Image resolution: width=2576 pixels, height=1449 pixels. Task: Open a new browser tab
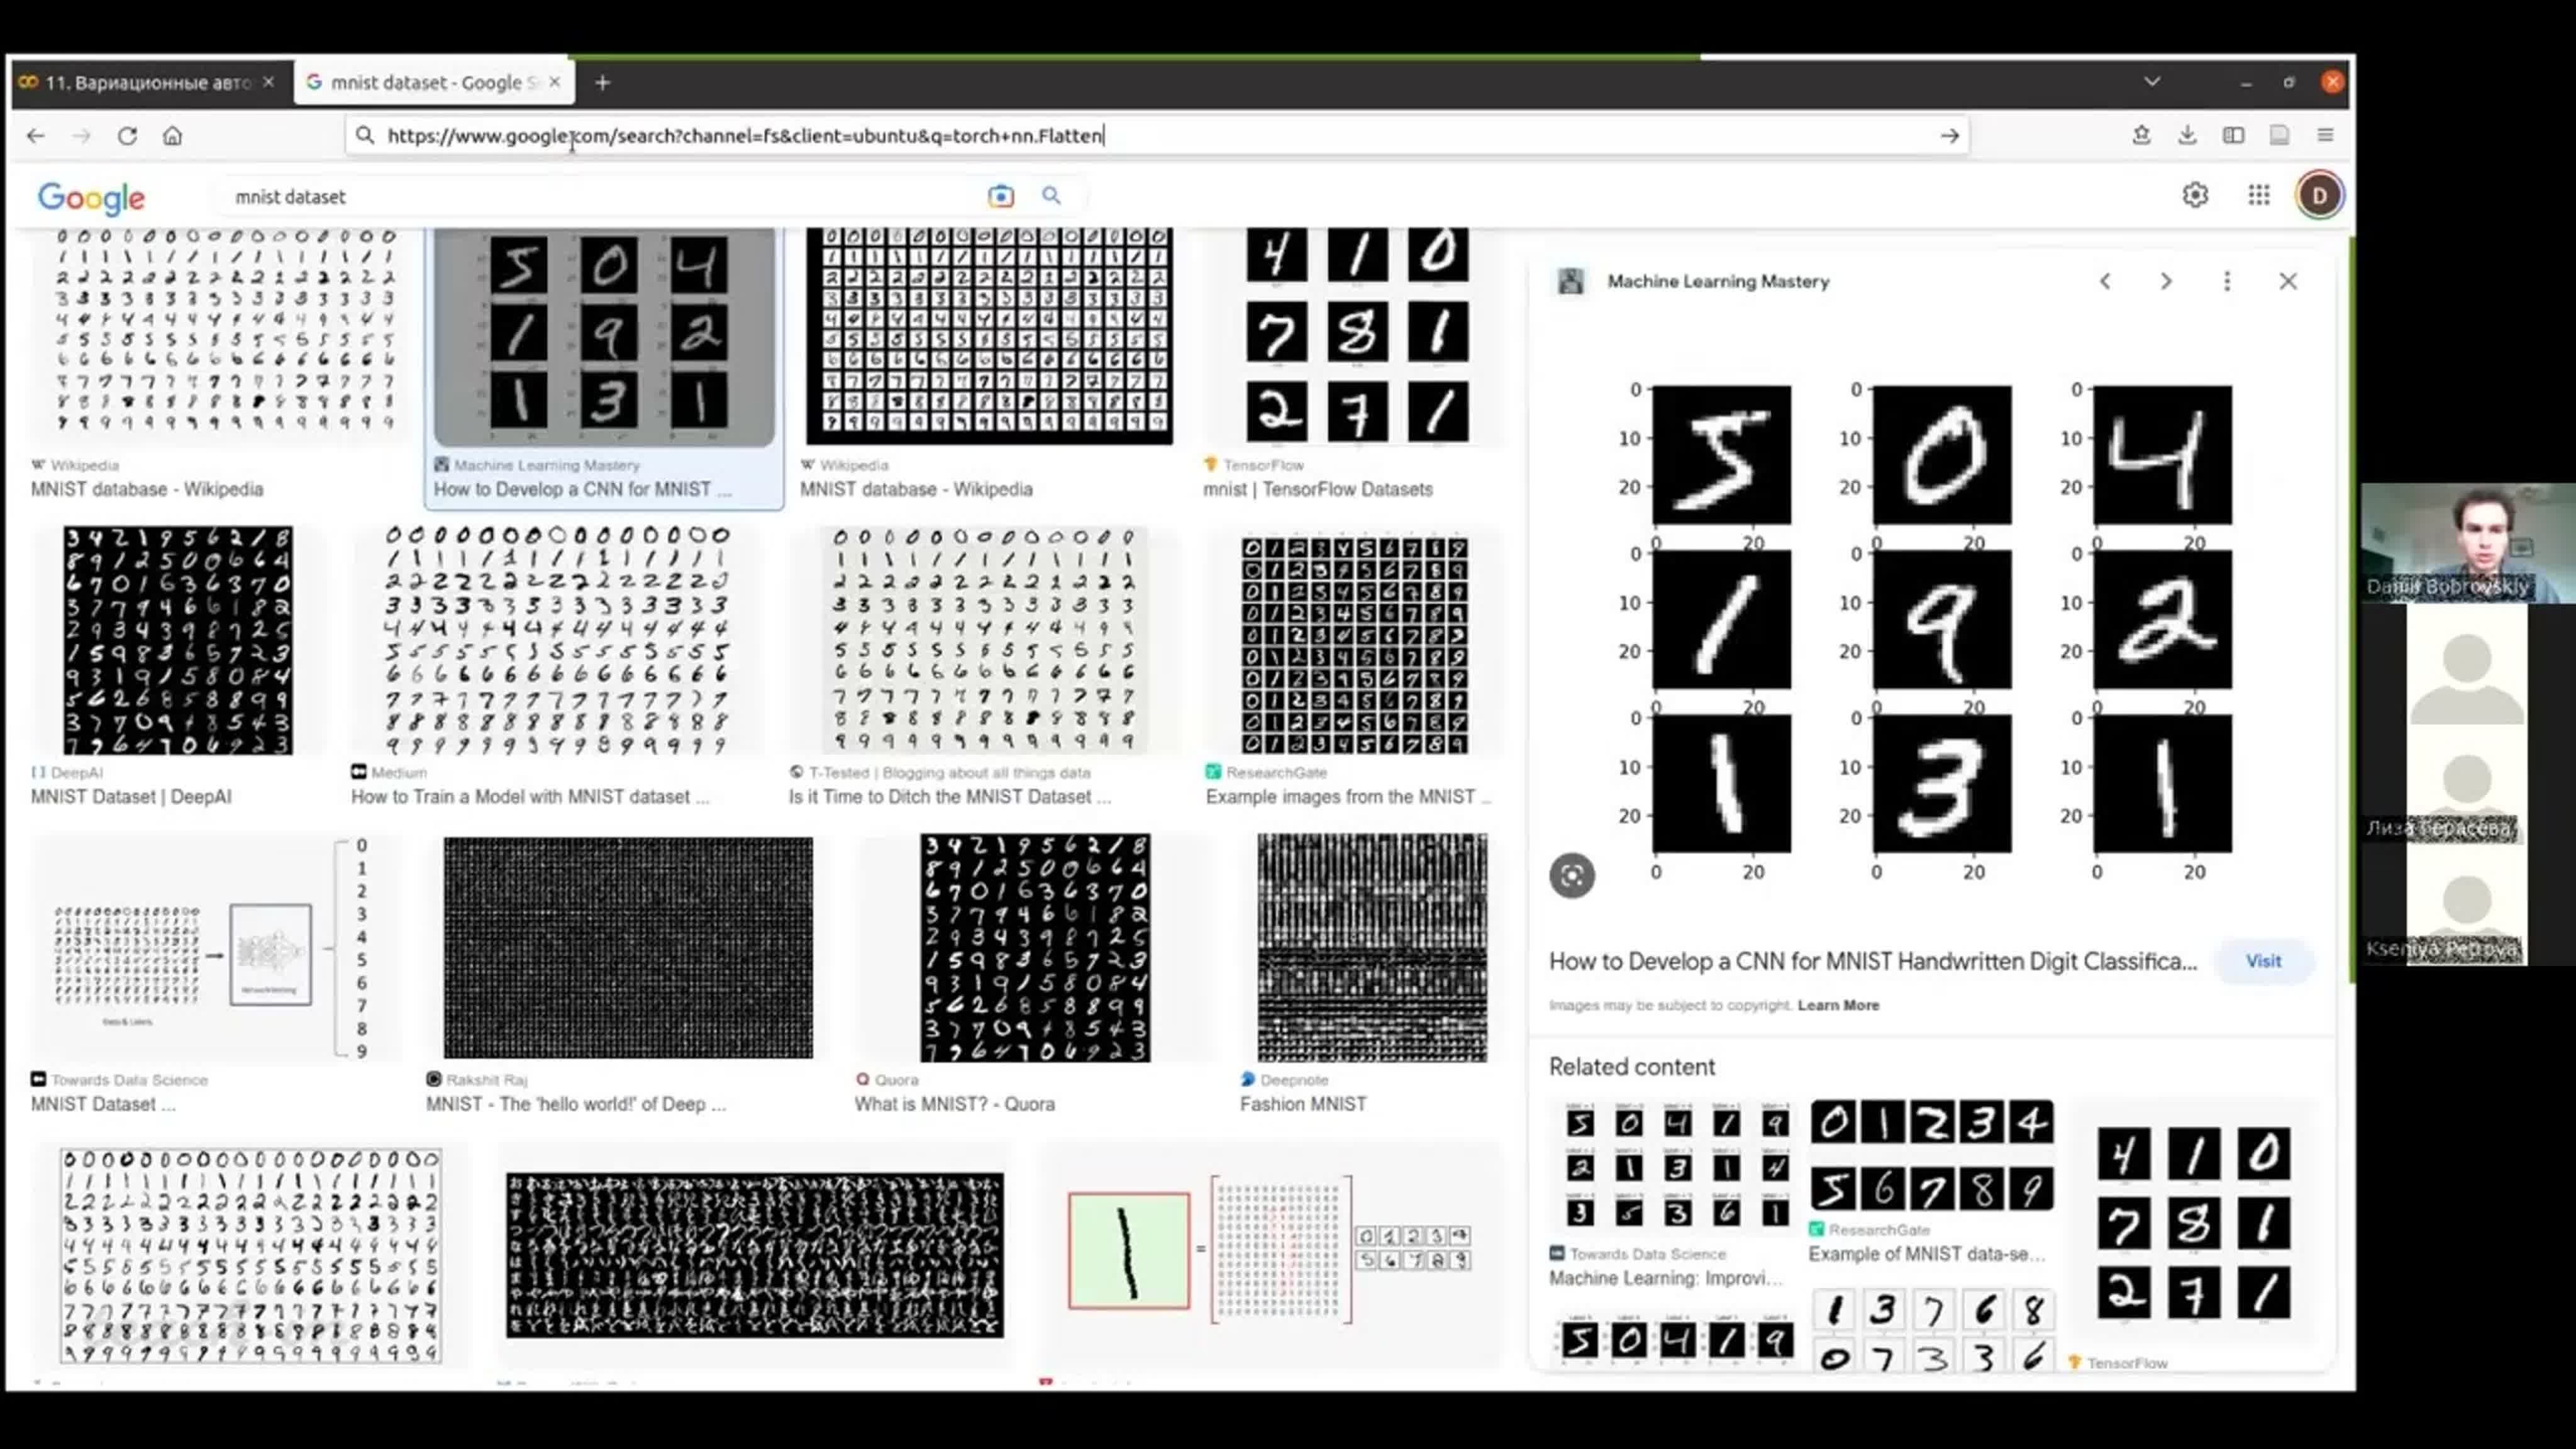(602, 83)
